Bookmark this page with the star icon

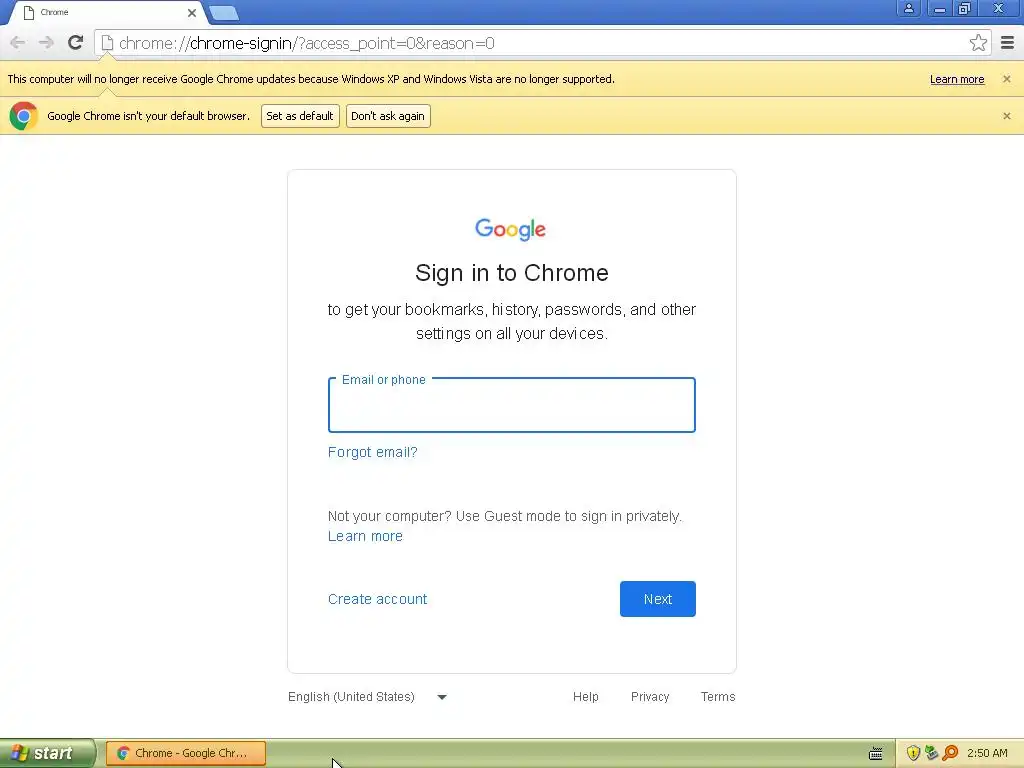coord(978,43)
